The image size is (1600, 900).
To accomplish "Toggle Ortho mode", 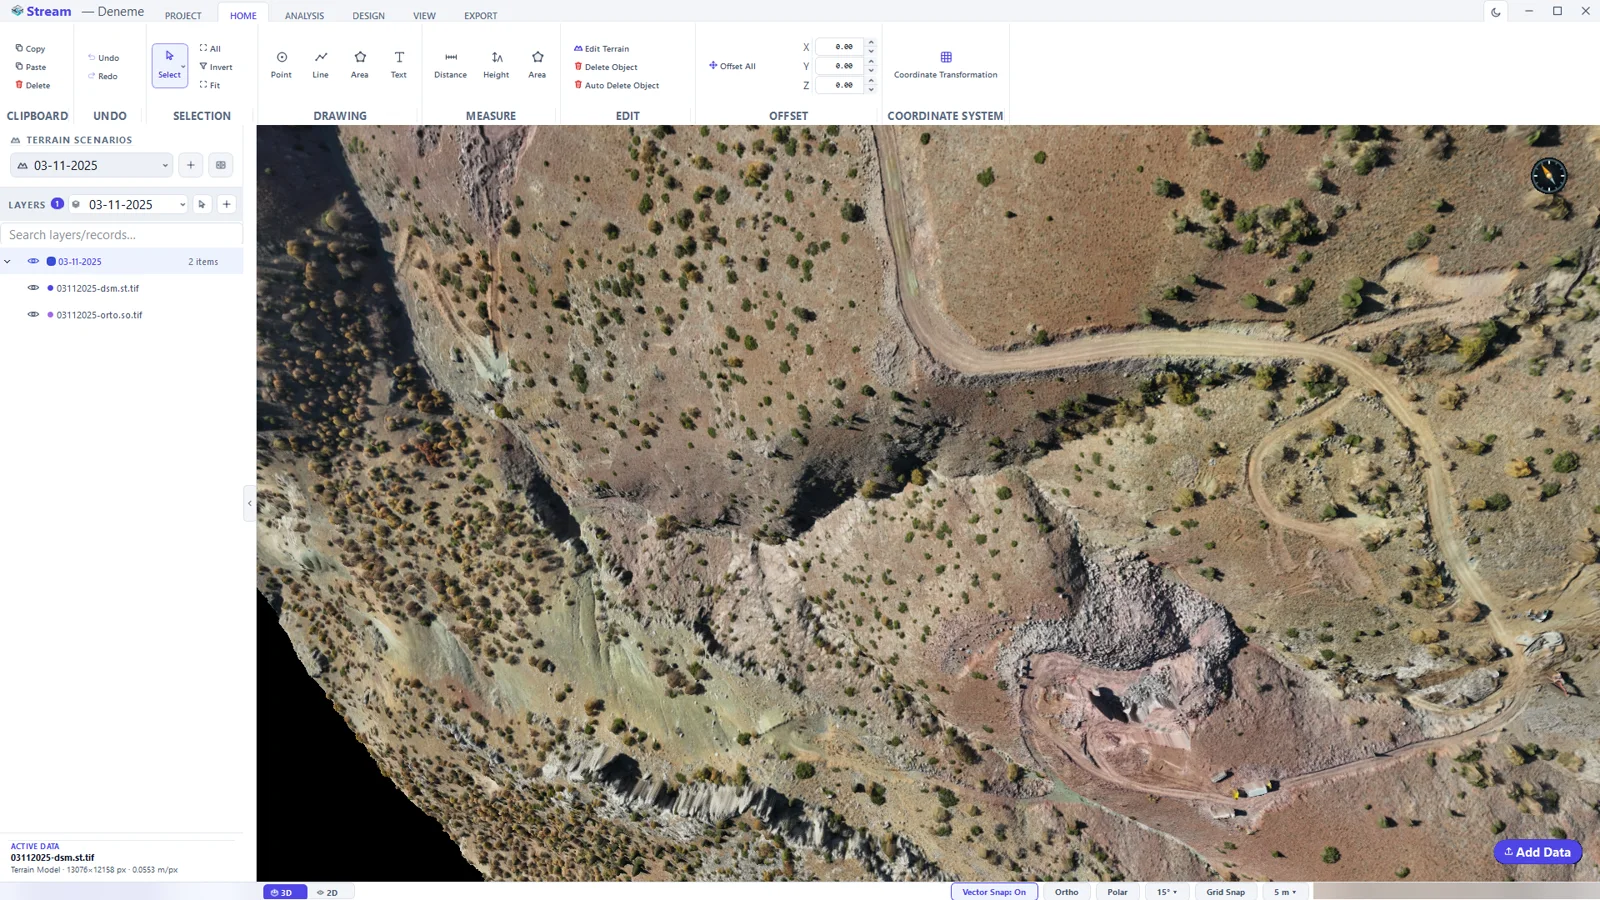I will point(1066,892).
